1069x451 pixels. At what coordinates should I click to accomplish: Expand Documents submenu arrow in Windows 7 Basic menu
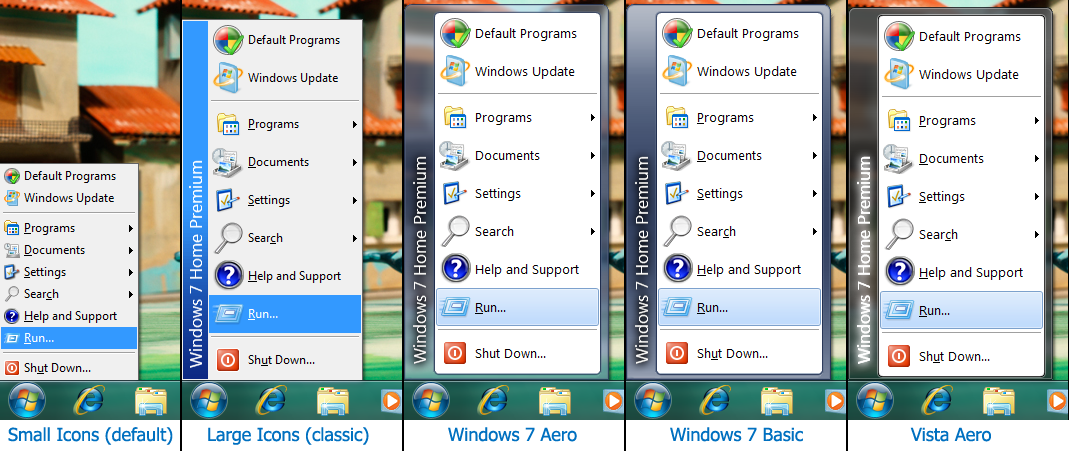(815, 156)
